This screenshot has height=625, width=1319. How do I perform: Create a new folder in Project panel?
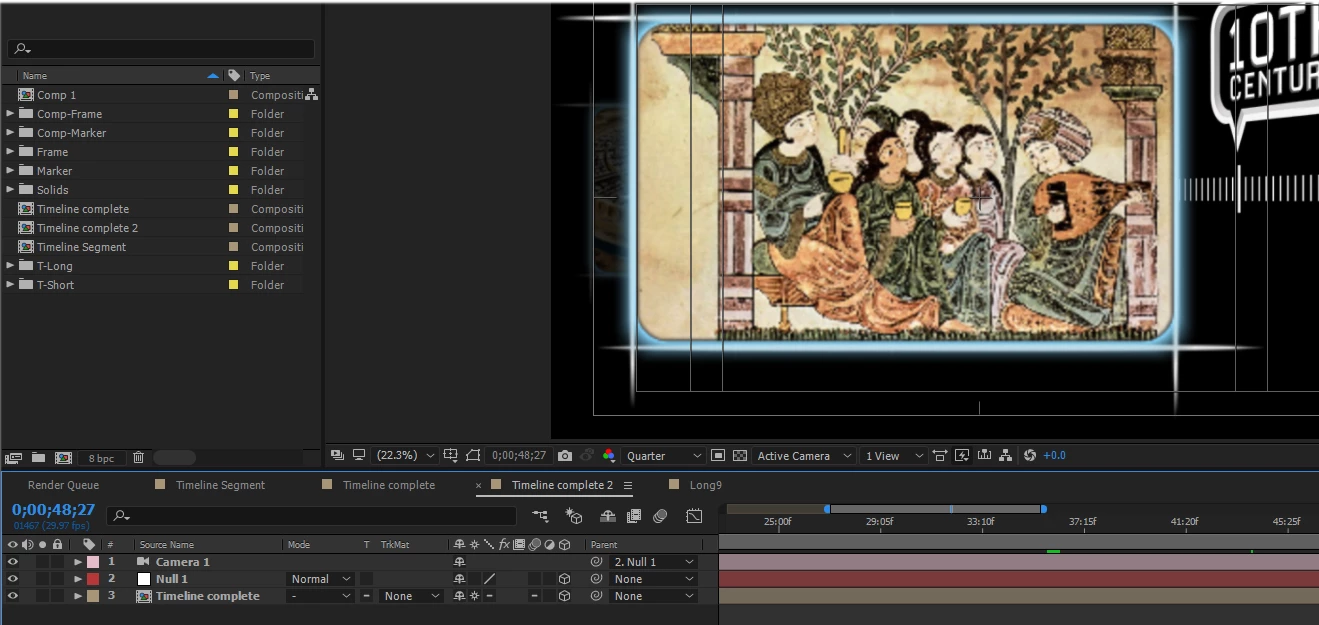click(38, 458)
